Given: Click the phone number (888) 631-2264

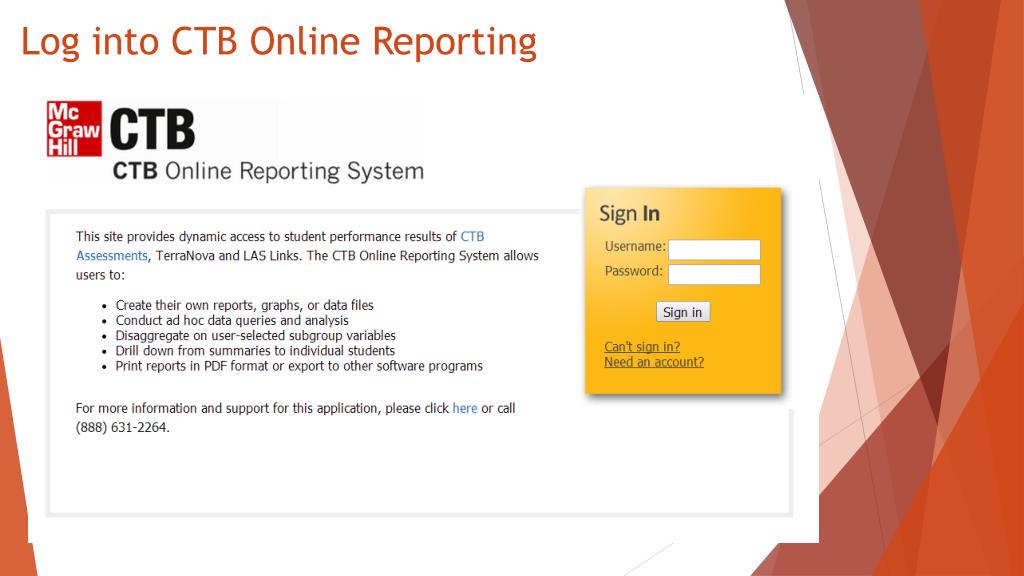Looking at the screenshot, I should 122,428.
